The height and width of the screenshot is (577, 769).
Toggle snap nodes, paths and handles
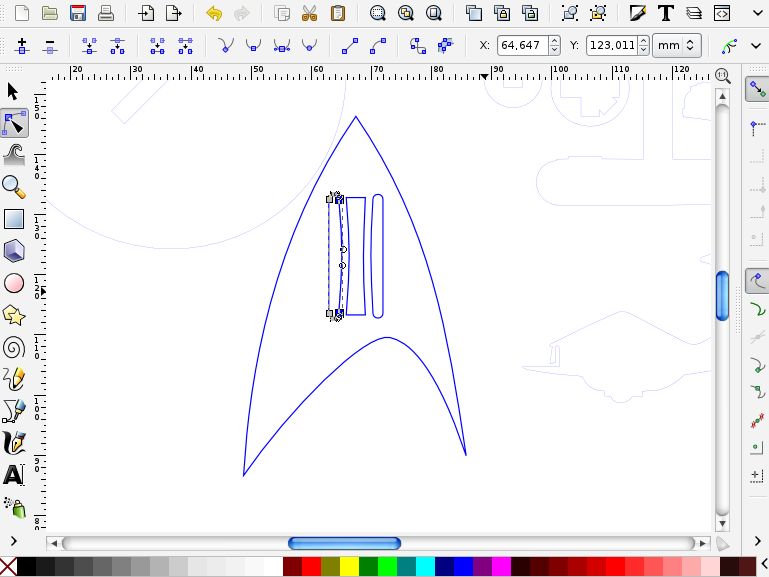(x=757, y=281)
